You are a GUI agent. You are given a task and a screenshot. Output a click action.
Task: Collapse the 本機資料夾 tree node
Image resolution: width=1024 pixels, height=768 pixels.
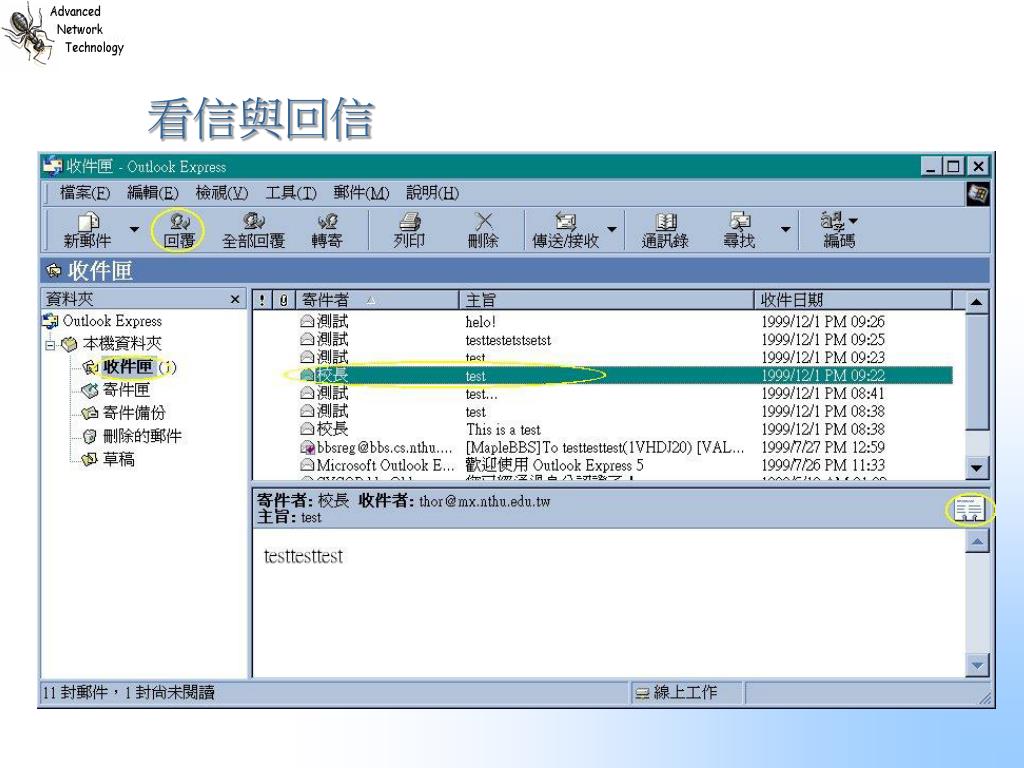(x=50, y=344)
